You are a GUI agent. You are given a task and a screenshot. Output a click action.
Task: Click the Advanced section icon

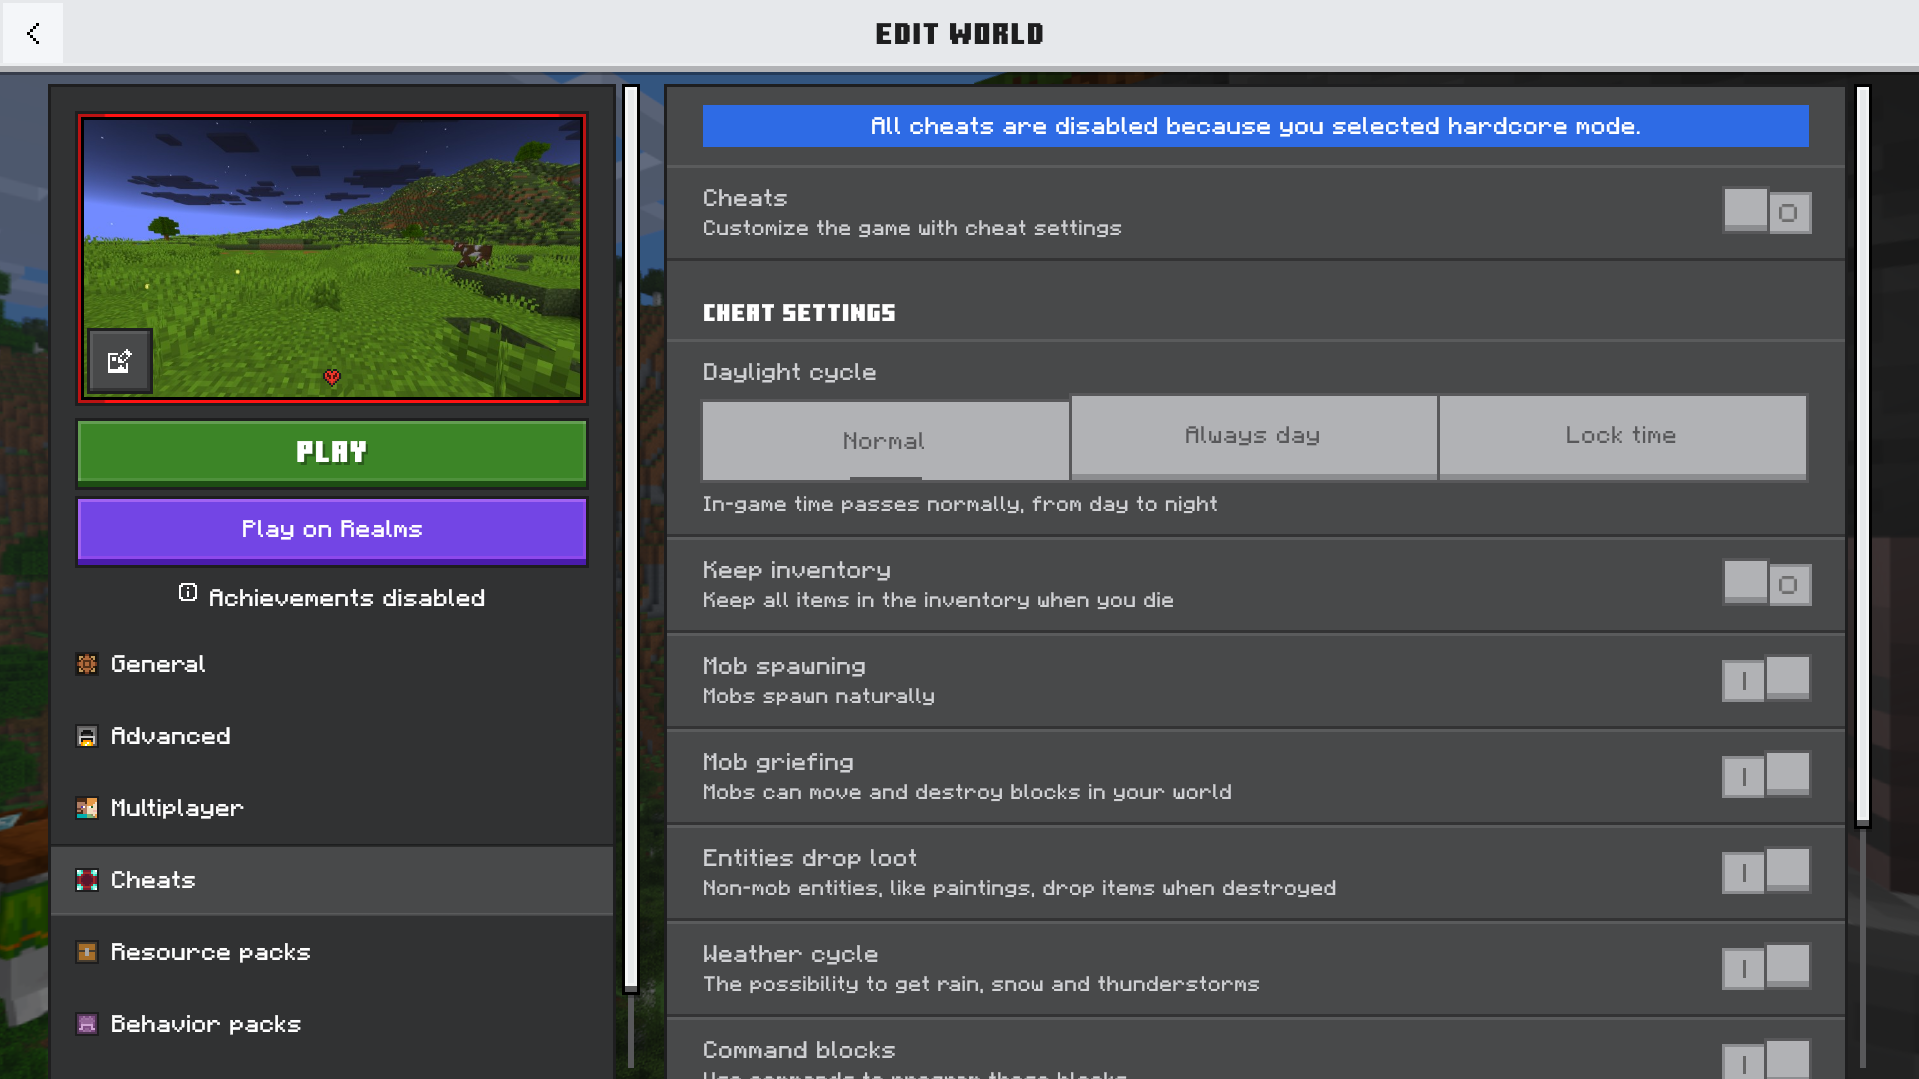(87, 736)
